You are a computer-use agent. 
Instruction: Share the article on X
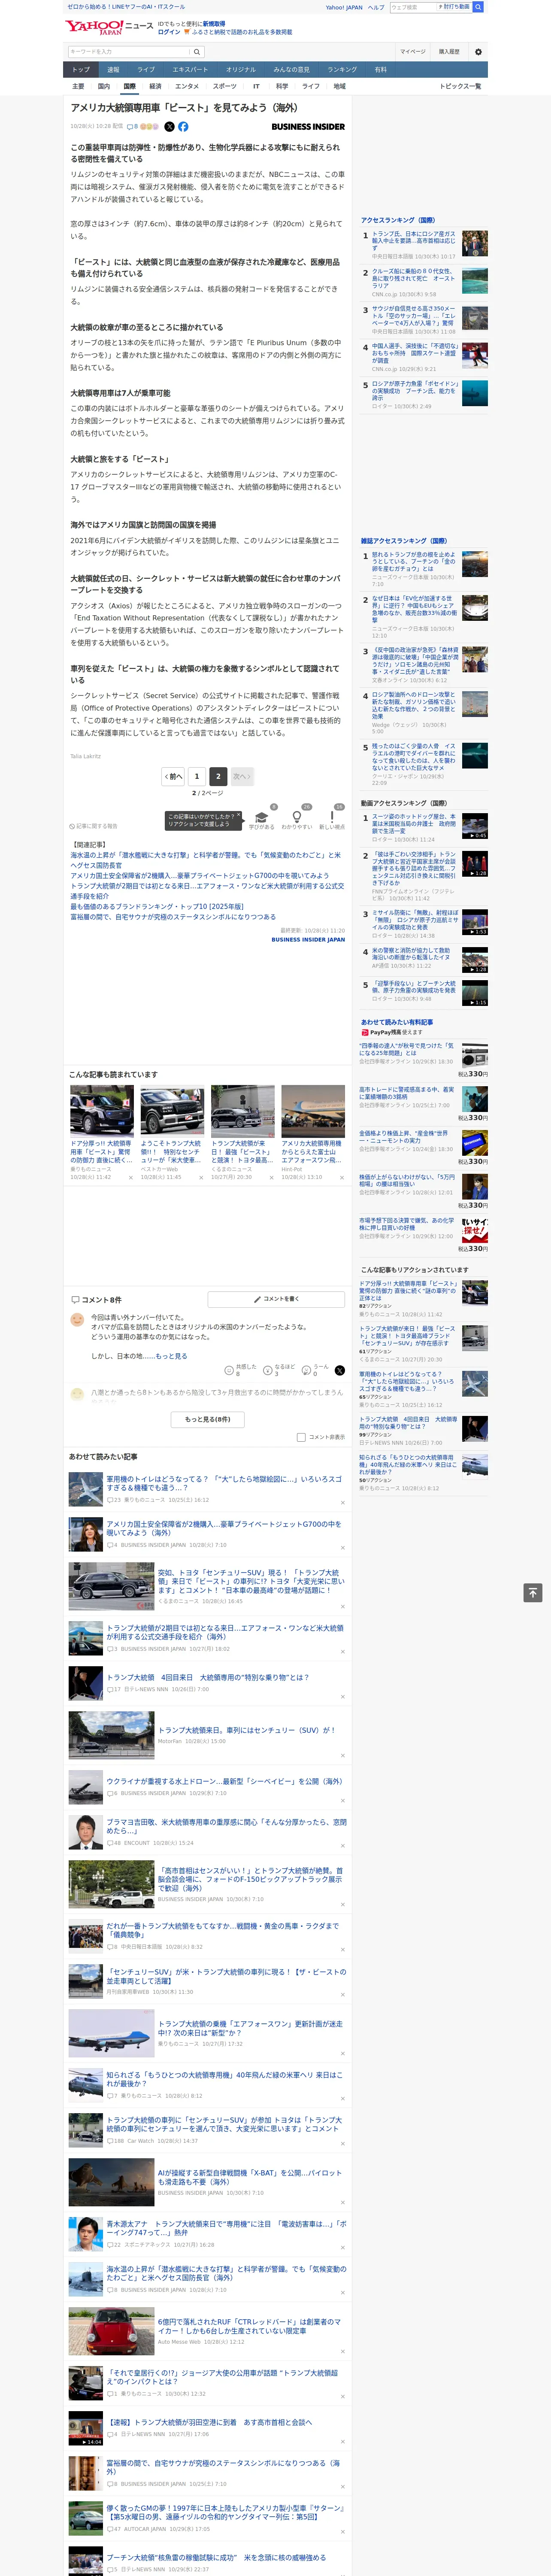tap(169, 127)
